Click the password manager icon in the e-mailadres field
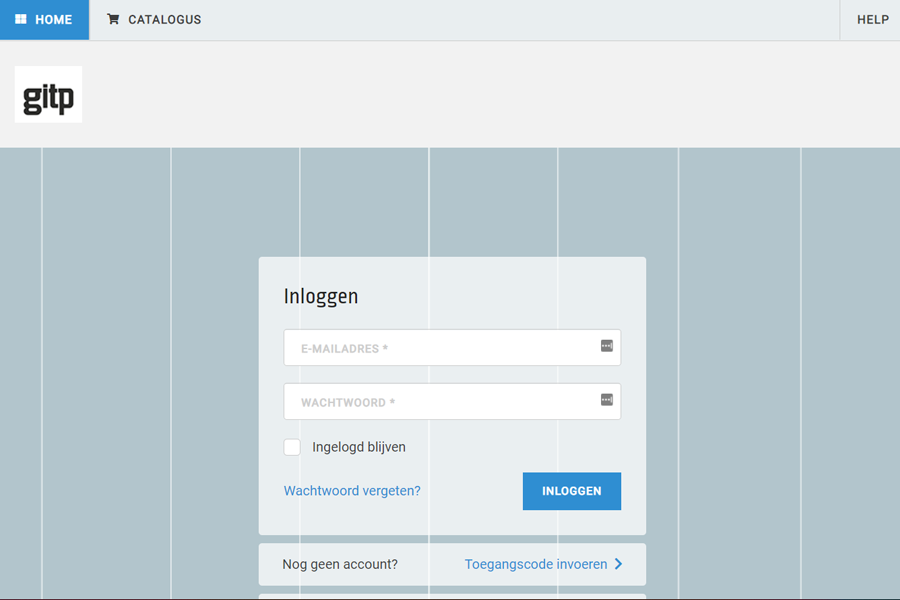900x600 pixels. pyautogui.click(x=607, y=346)
